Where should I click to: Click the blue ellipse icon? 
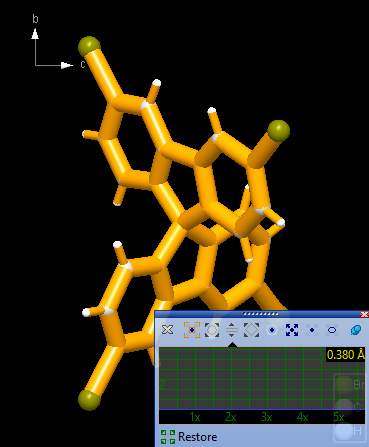[332, 330]
